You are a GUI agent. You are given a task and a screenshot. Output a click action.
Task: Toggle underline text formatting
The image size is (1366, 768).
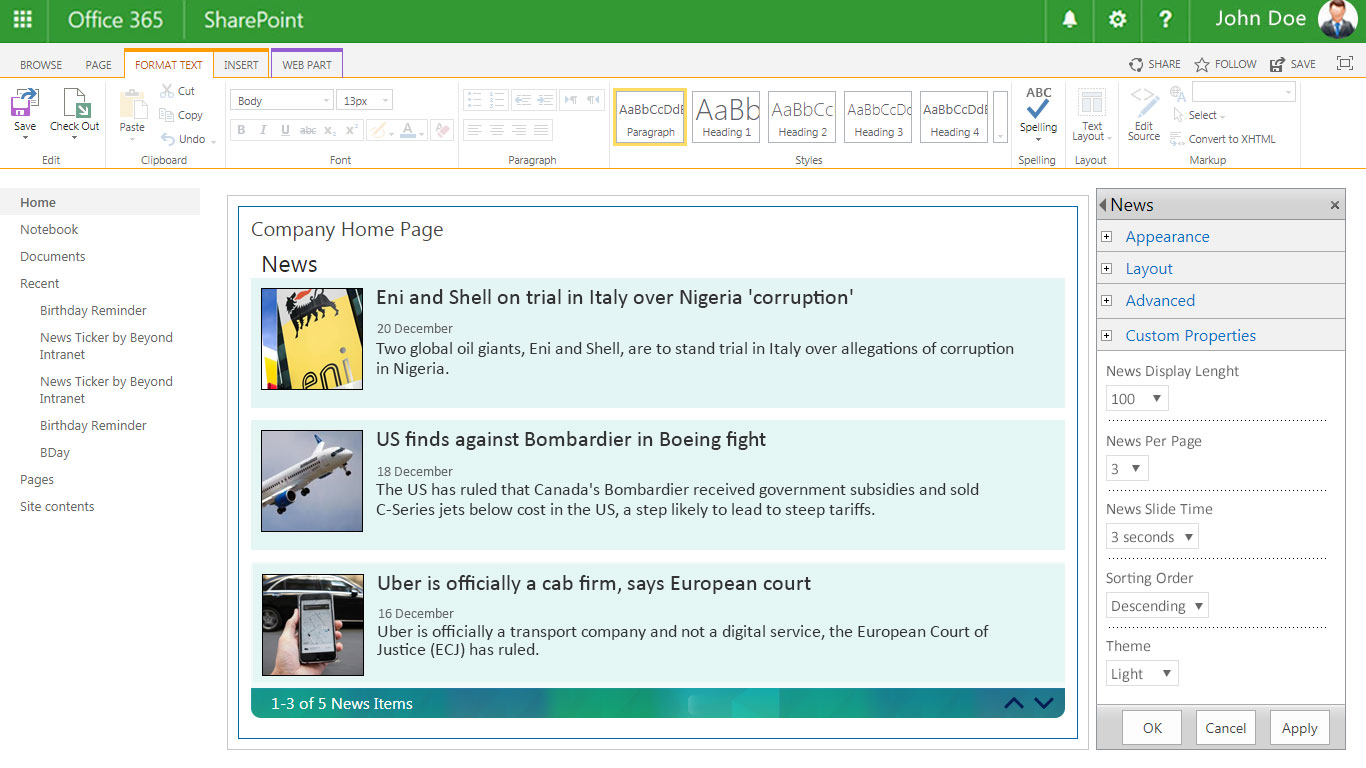(285, 130)
